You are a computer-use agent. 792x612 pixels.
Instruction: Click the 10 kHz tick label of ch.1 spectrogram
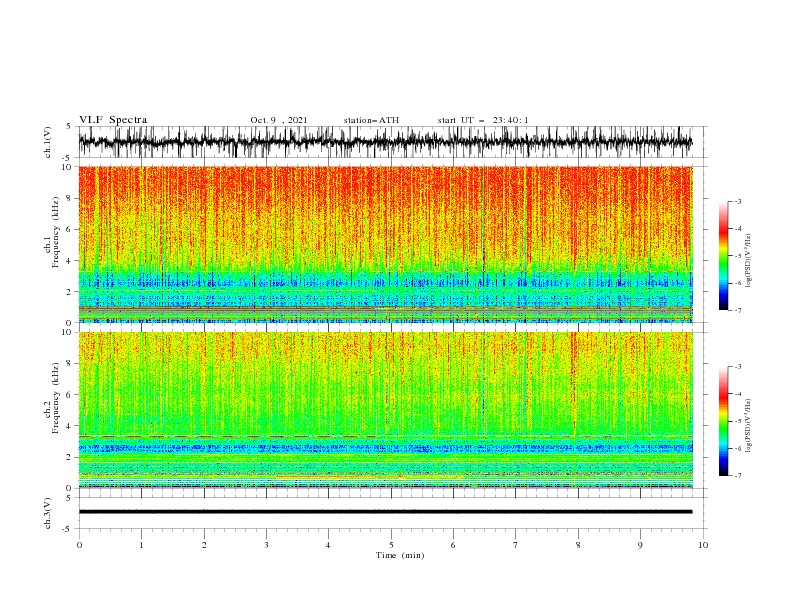coord(66,167)
